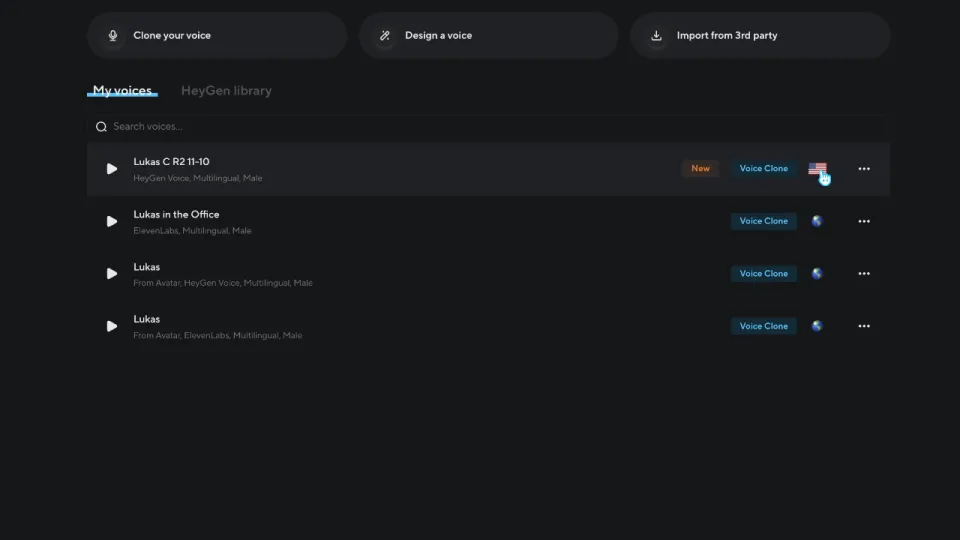Click Voice Clone tag on Lukas HeyGen avatar row
The width and height of the screenshot is (960, 540).
(x=763, y=274)
